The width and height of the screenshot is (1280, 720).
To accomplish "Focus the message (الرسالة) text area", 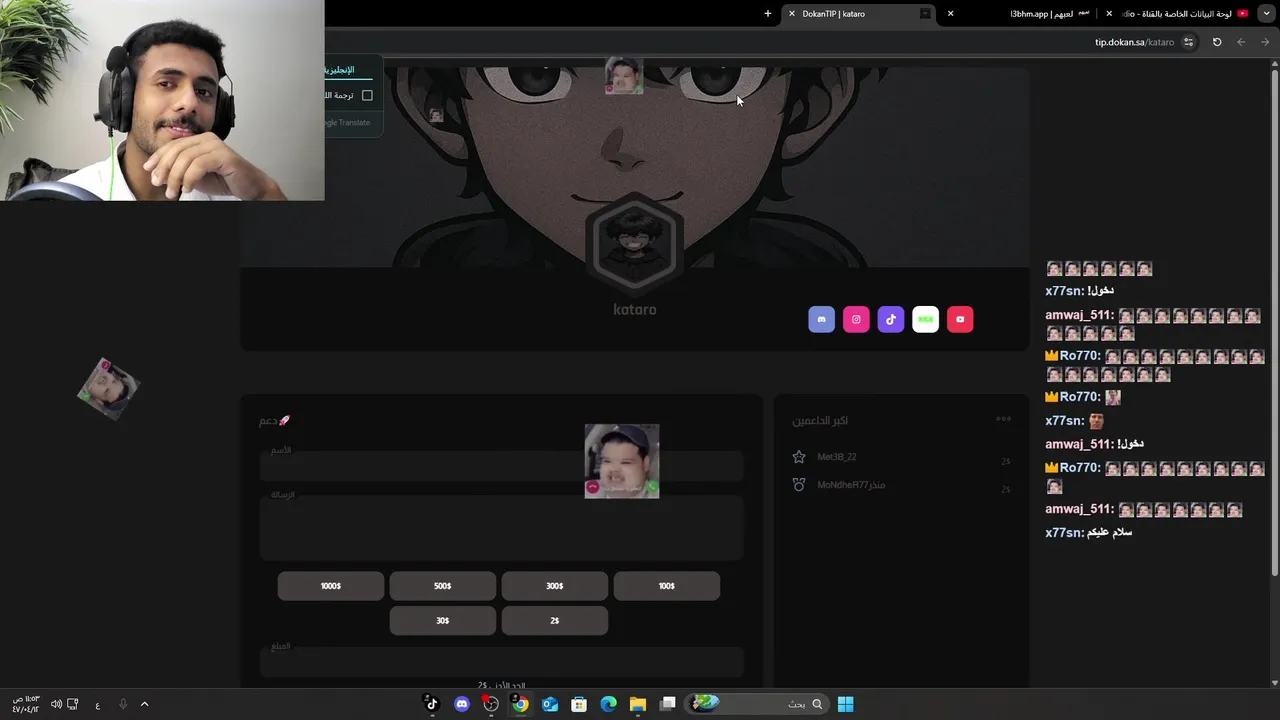I will pyautogui.click(x=501, y=527).
